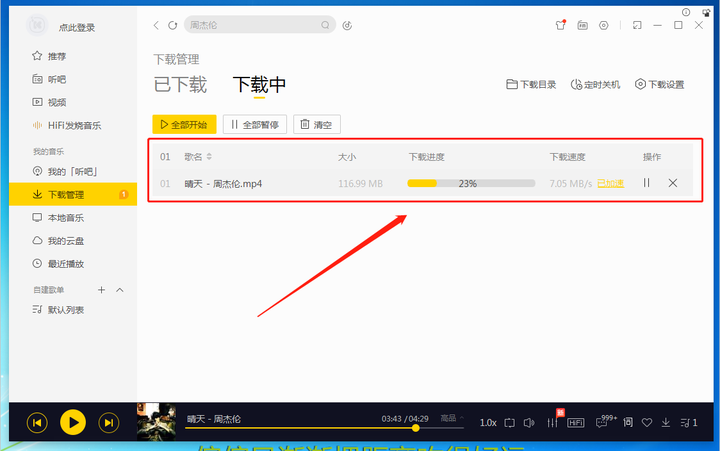
Task: Click the 全部暂停 pause all button
Action: (x=255, y=124)
